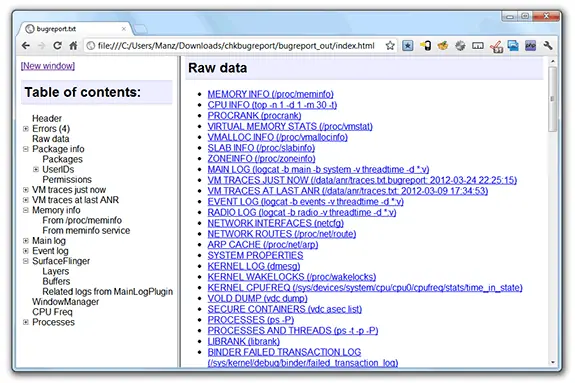Open the VMALLOC INFO link

pos(278,137)
